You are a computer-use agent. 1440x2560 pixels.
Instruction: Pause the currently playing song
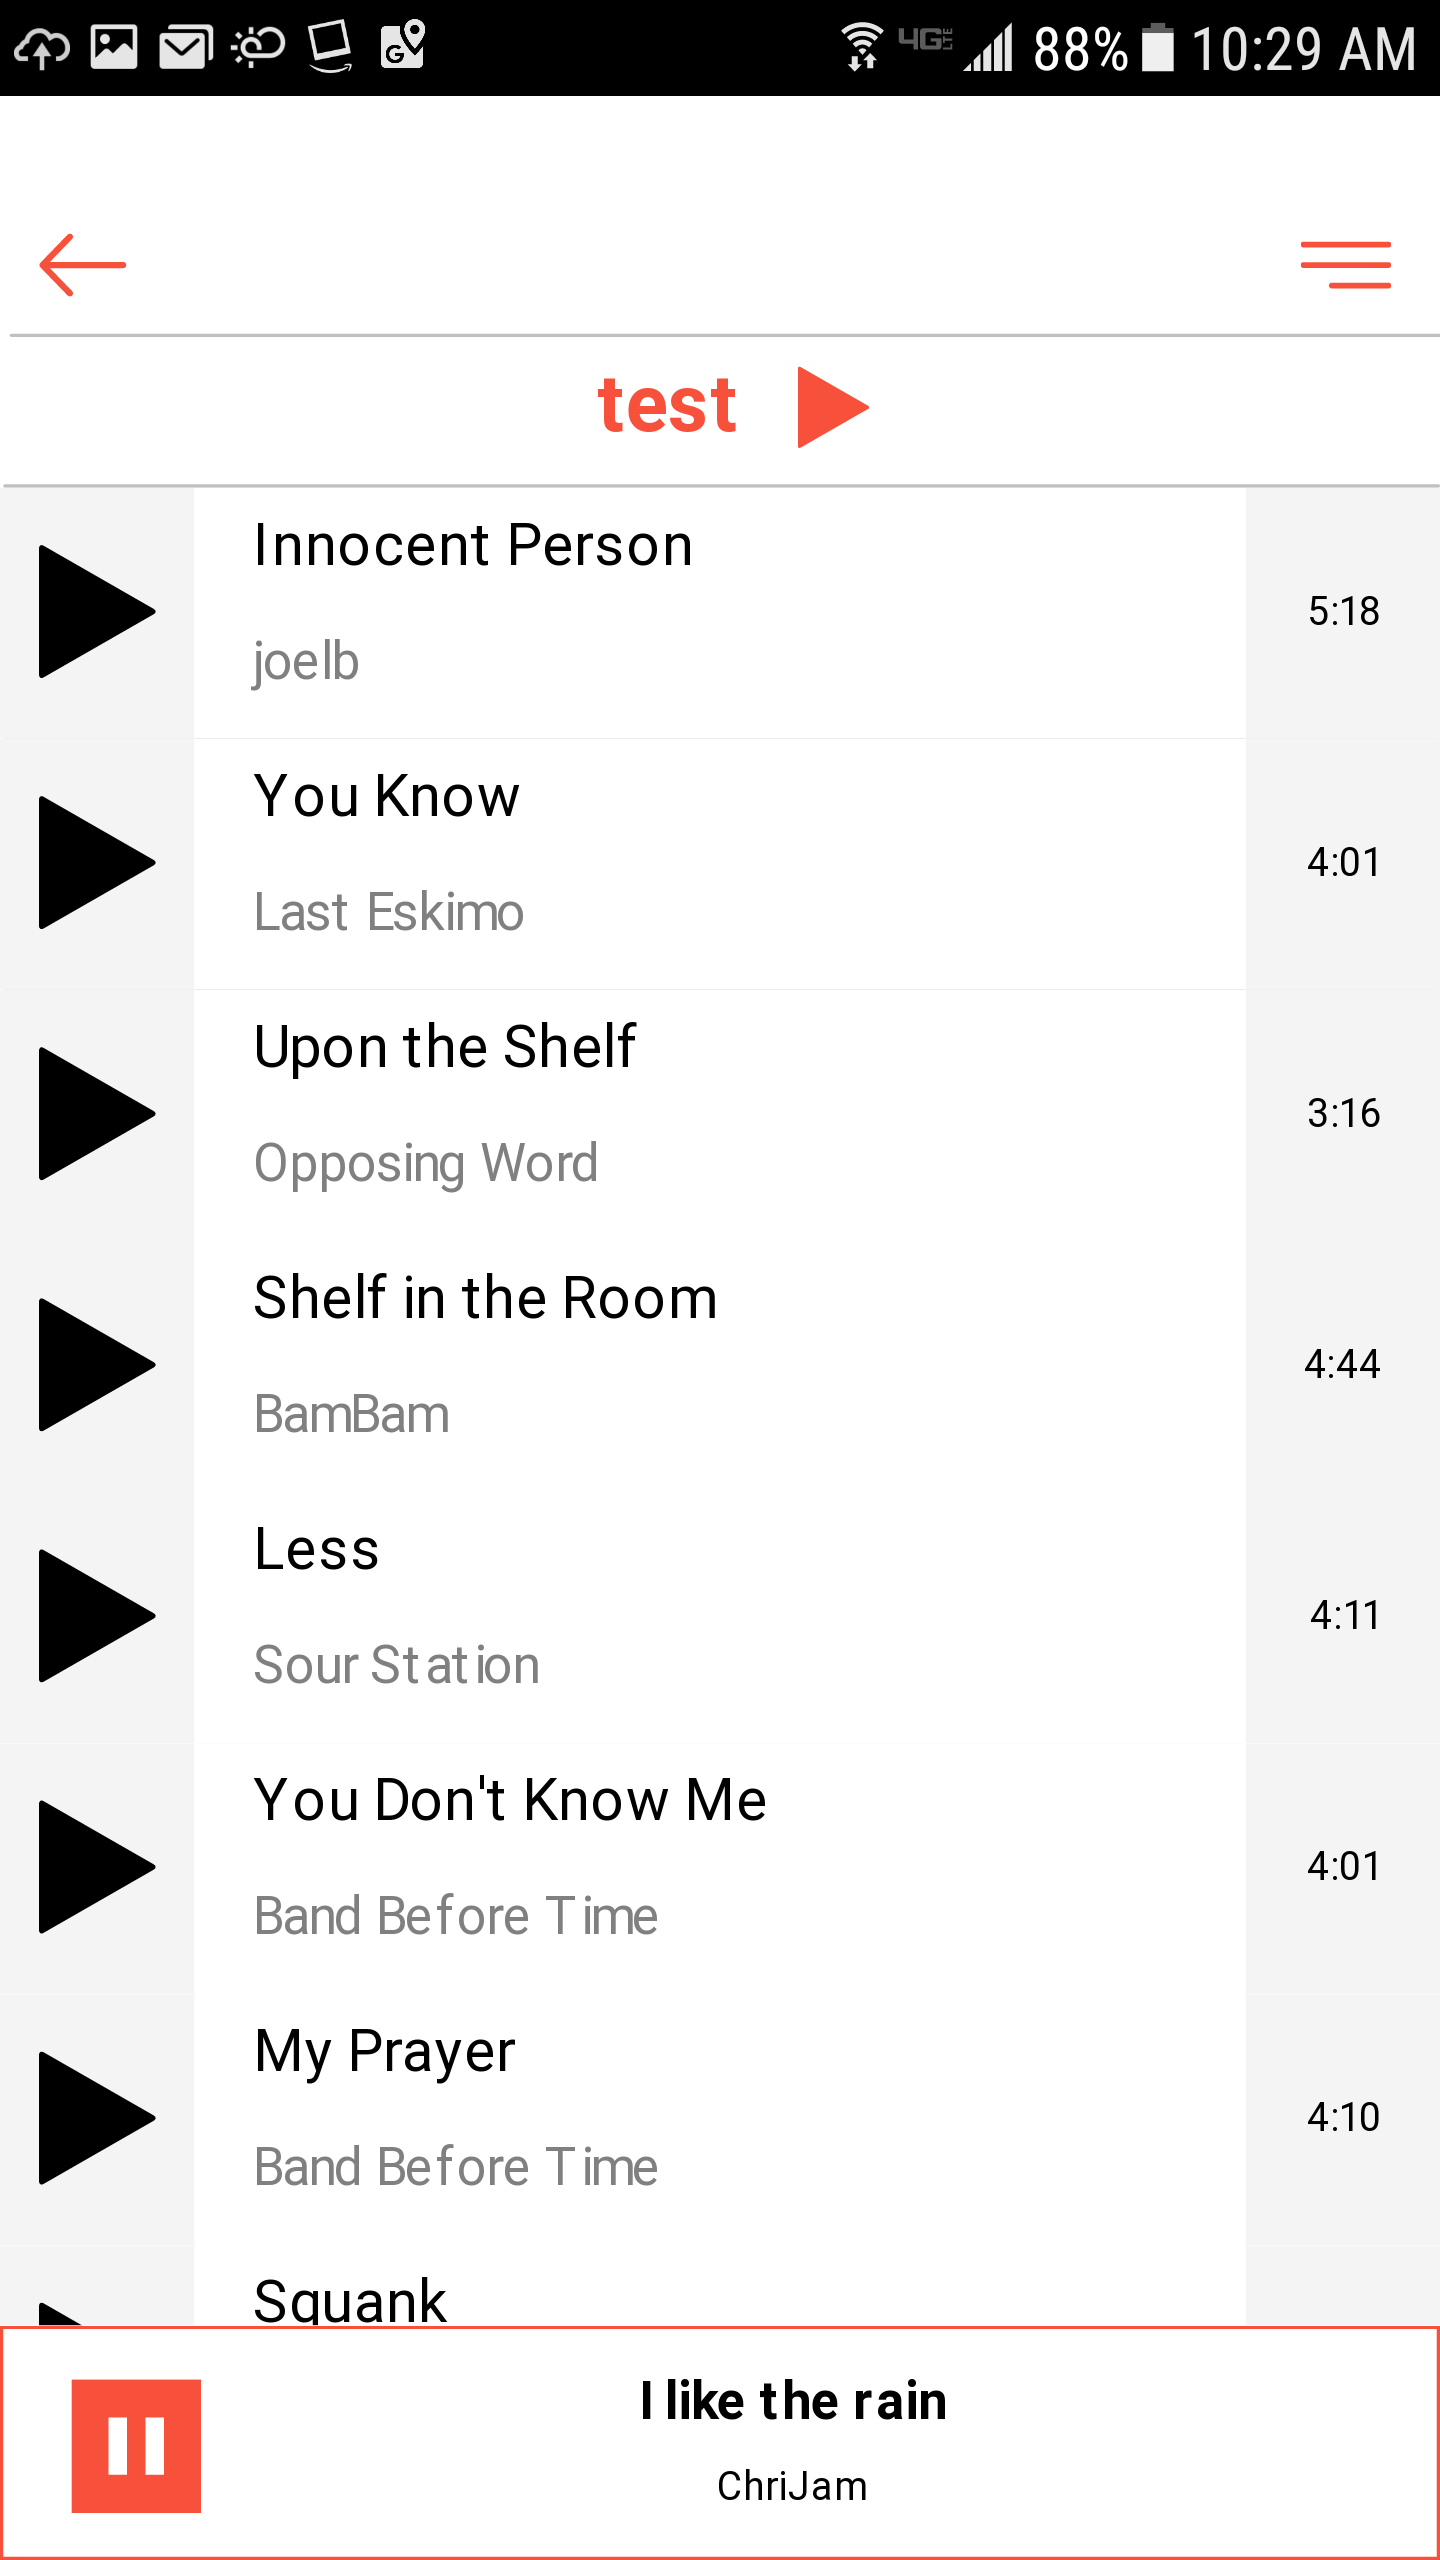(136, 2446)
